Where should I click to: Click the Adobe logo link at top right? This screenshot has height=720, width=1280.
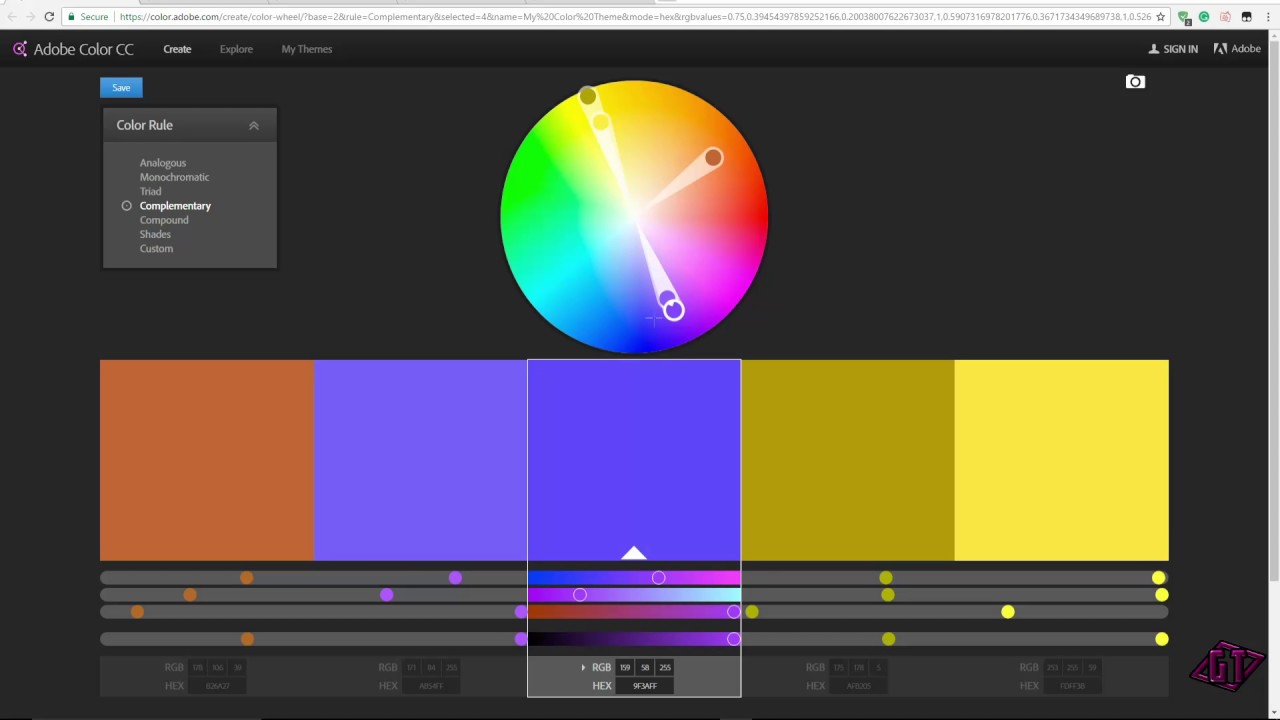(1237, 49)
